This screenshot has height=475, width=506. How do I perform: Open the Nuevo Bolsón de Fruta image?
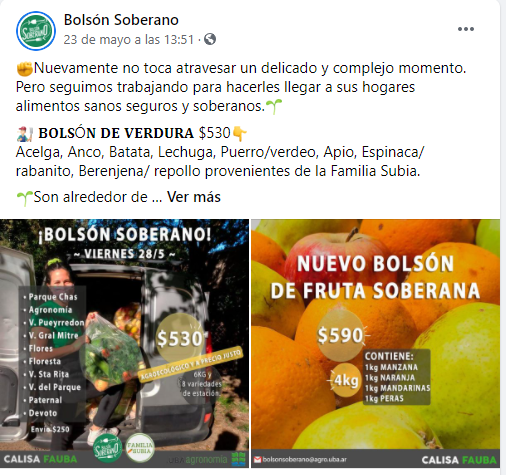(x=375, y=343)
